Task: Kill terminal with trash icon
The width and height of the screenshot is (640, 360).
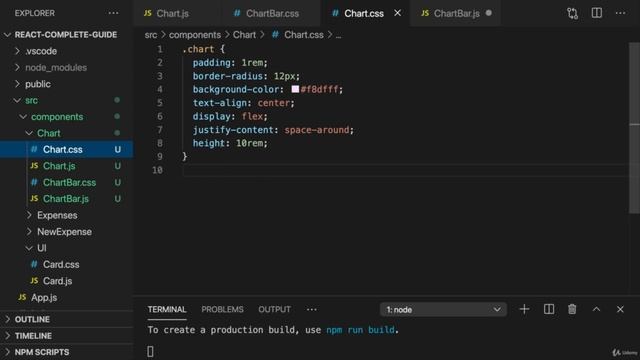Action: (x=572, y=309)
